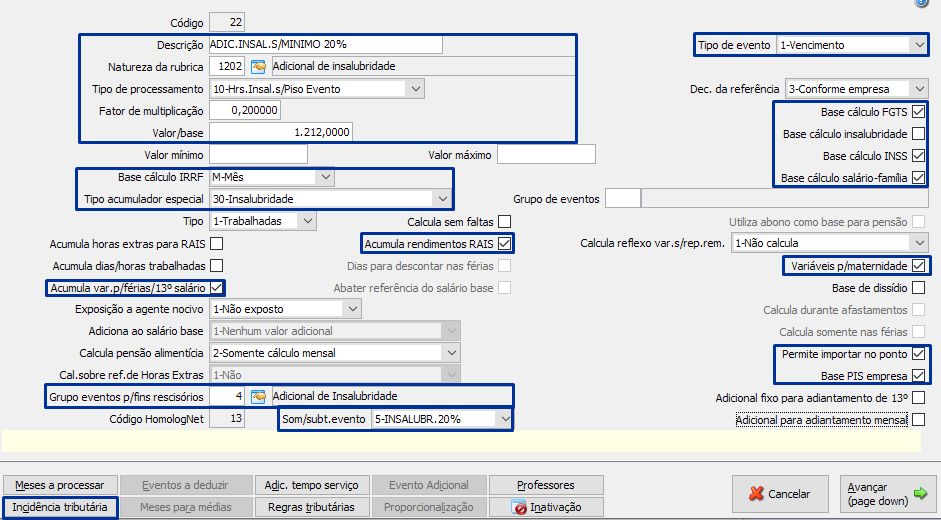Toggle Permite importar no ponto checkbox

(918, 354)
